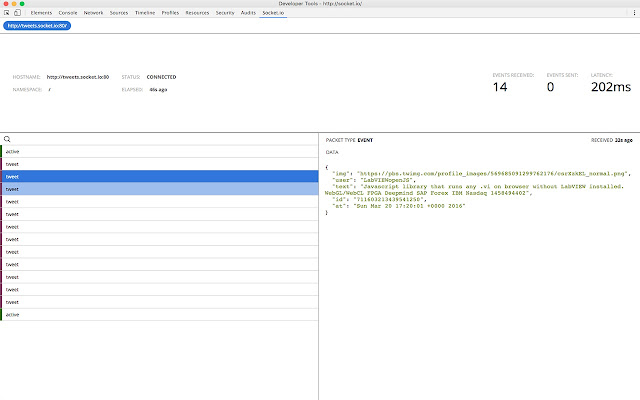Close the Developer Tools window with red button
Image resolution: width=640 pixels, height=400 pixels.
click(6, 4)
